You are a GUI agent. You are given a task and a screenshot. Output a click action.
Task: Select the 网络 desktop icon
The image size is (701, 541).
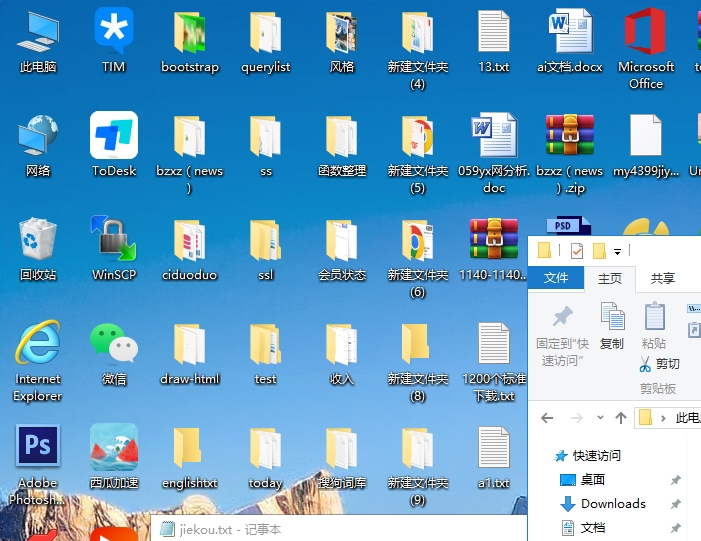click(x=38, y=146)
